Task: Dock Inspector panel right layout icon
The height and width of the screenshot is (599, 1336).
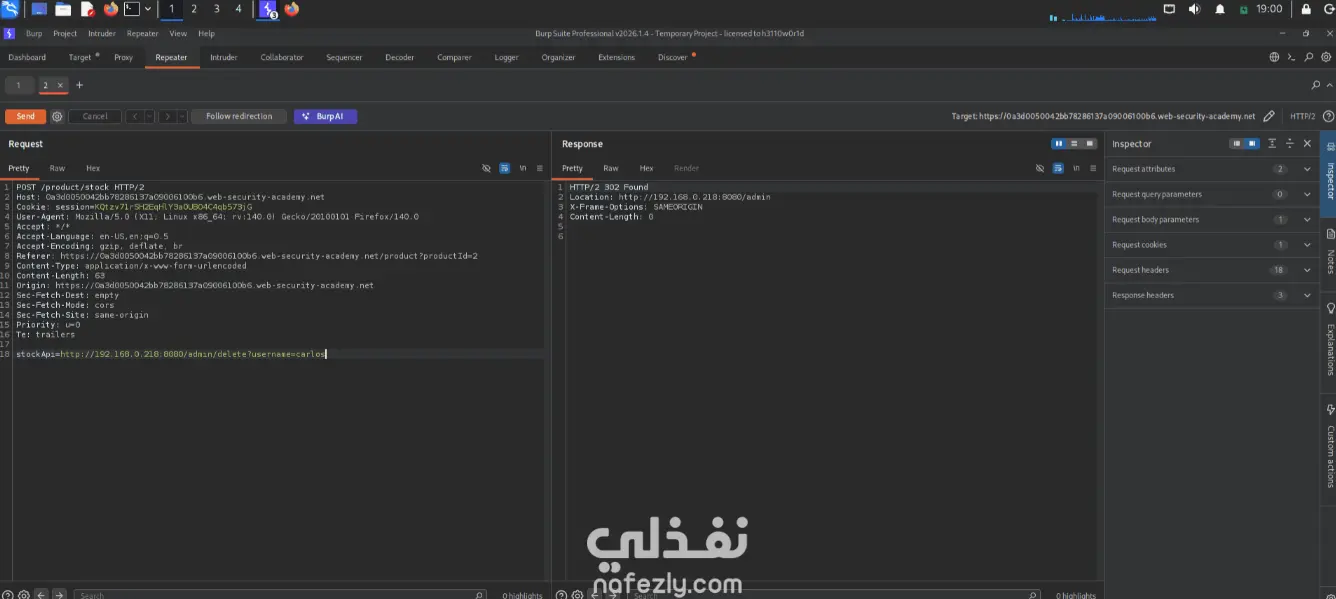Action: click(x=1251, y=144)
